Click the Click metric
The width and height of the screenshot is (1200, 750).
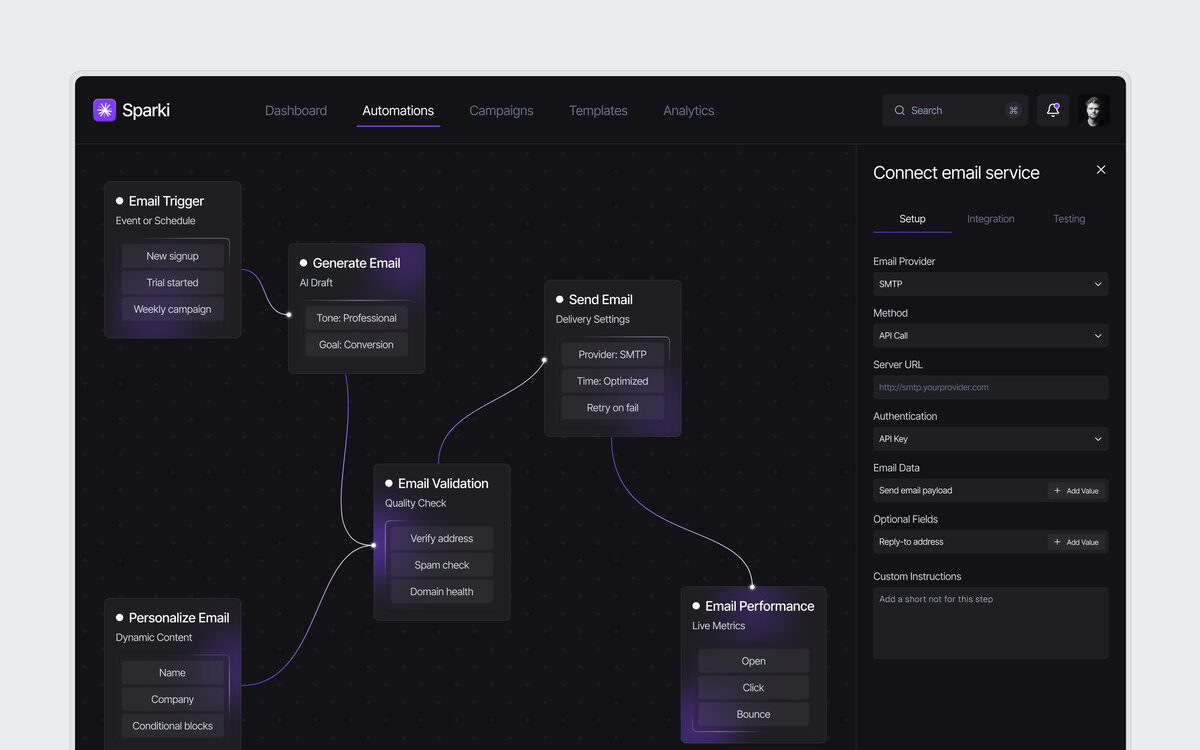coord(753,688)
